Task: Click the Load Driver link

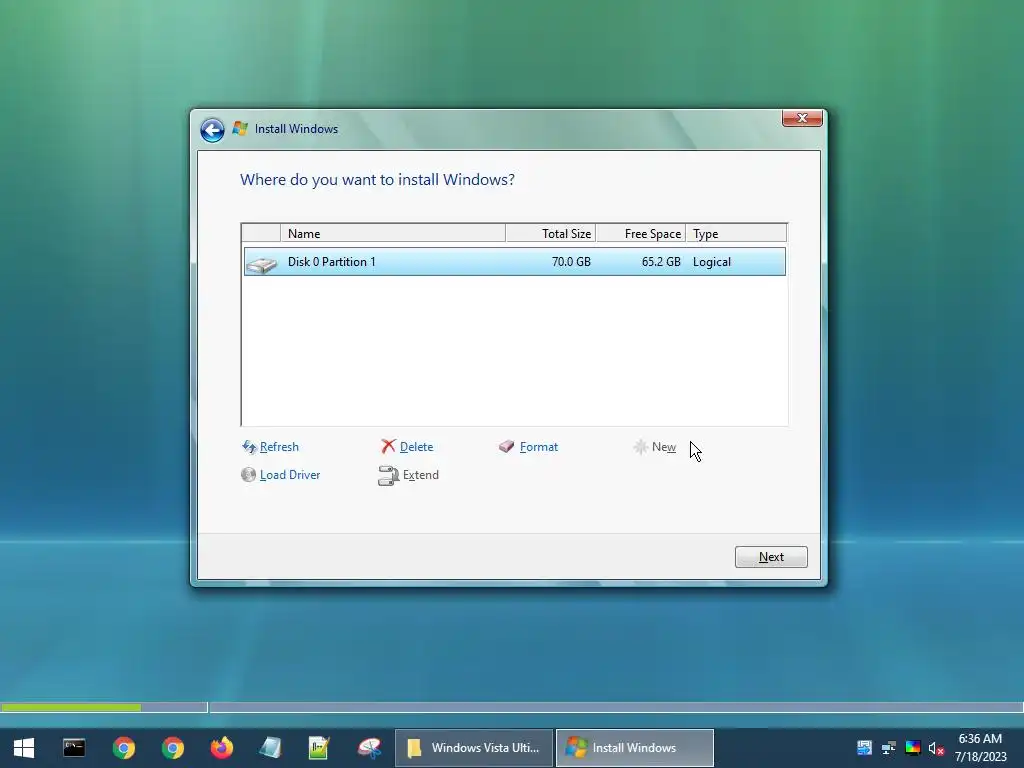Action: 290,475
